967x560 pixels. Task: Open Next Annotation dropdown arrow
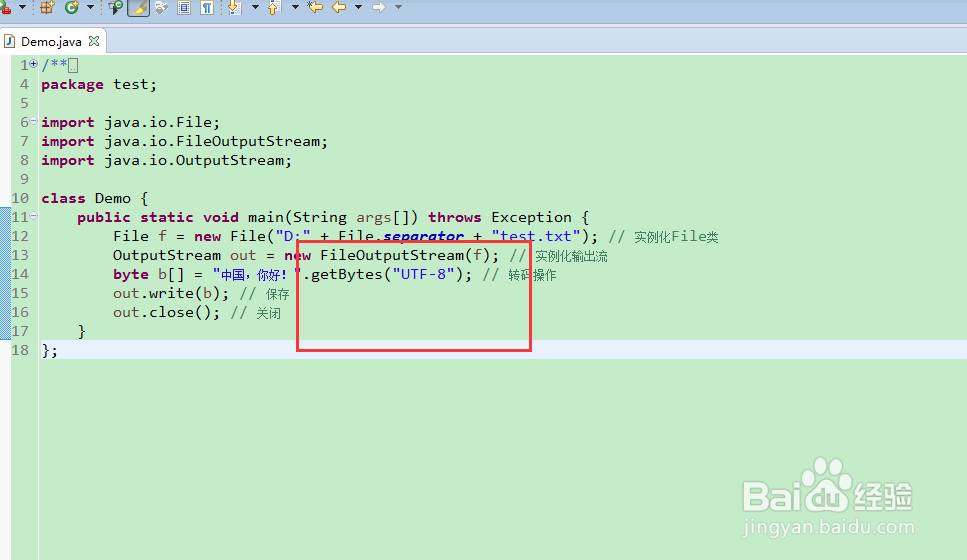(x=255, y=7)
